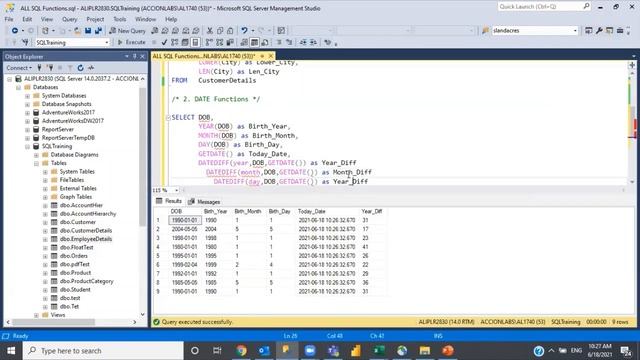Screen dimensions: 640x360
Task: Select dbo.Student table in tree
Action: coord(75,290)
